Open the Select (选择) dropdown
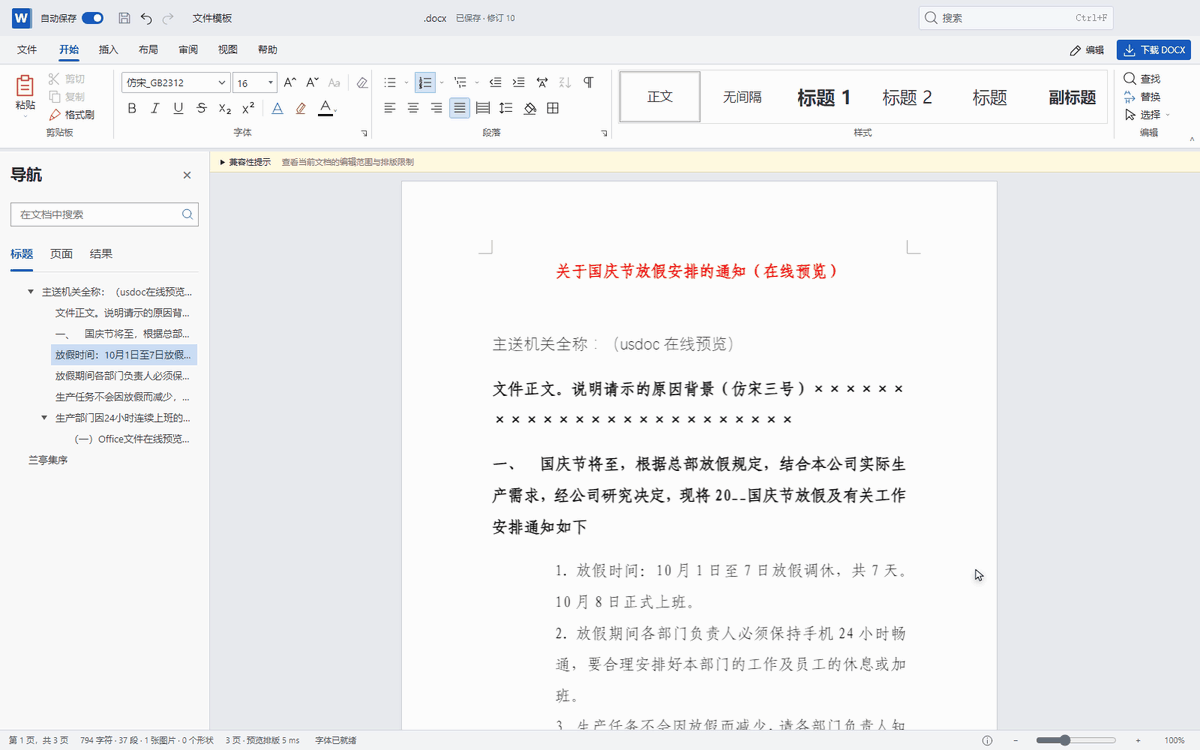Image resolution: width=1200 pixels, height=750 pixels. pyautogui.click(x=1146, y=115)
